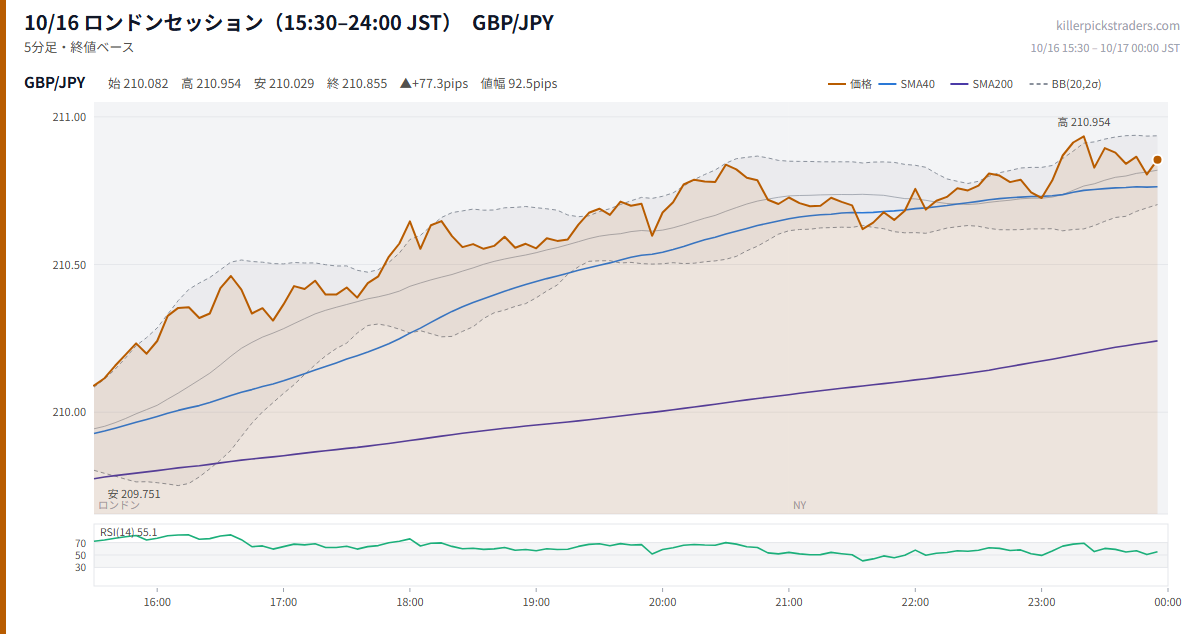The width and height of the screenshot is (1200, 634).
Task: Click the 23:00 time axis tick
Action: (x=1041, y=602)
